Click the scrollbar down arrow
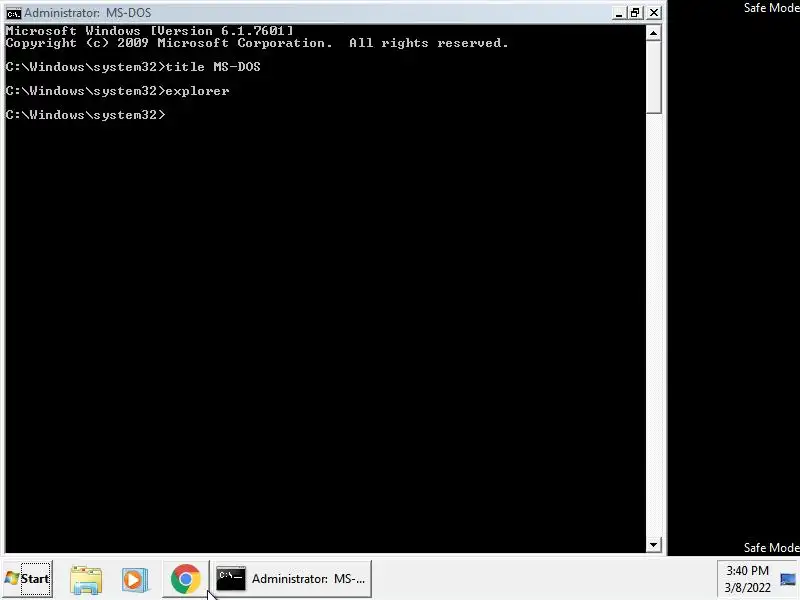This screenshot has width=800, height=600. [x=654, y=544]
